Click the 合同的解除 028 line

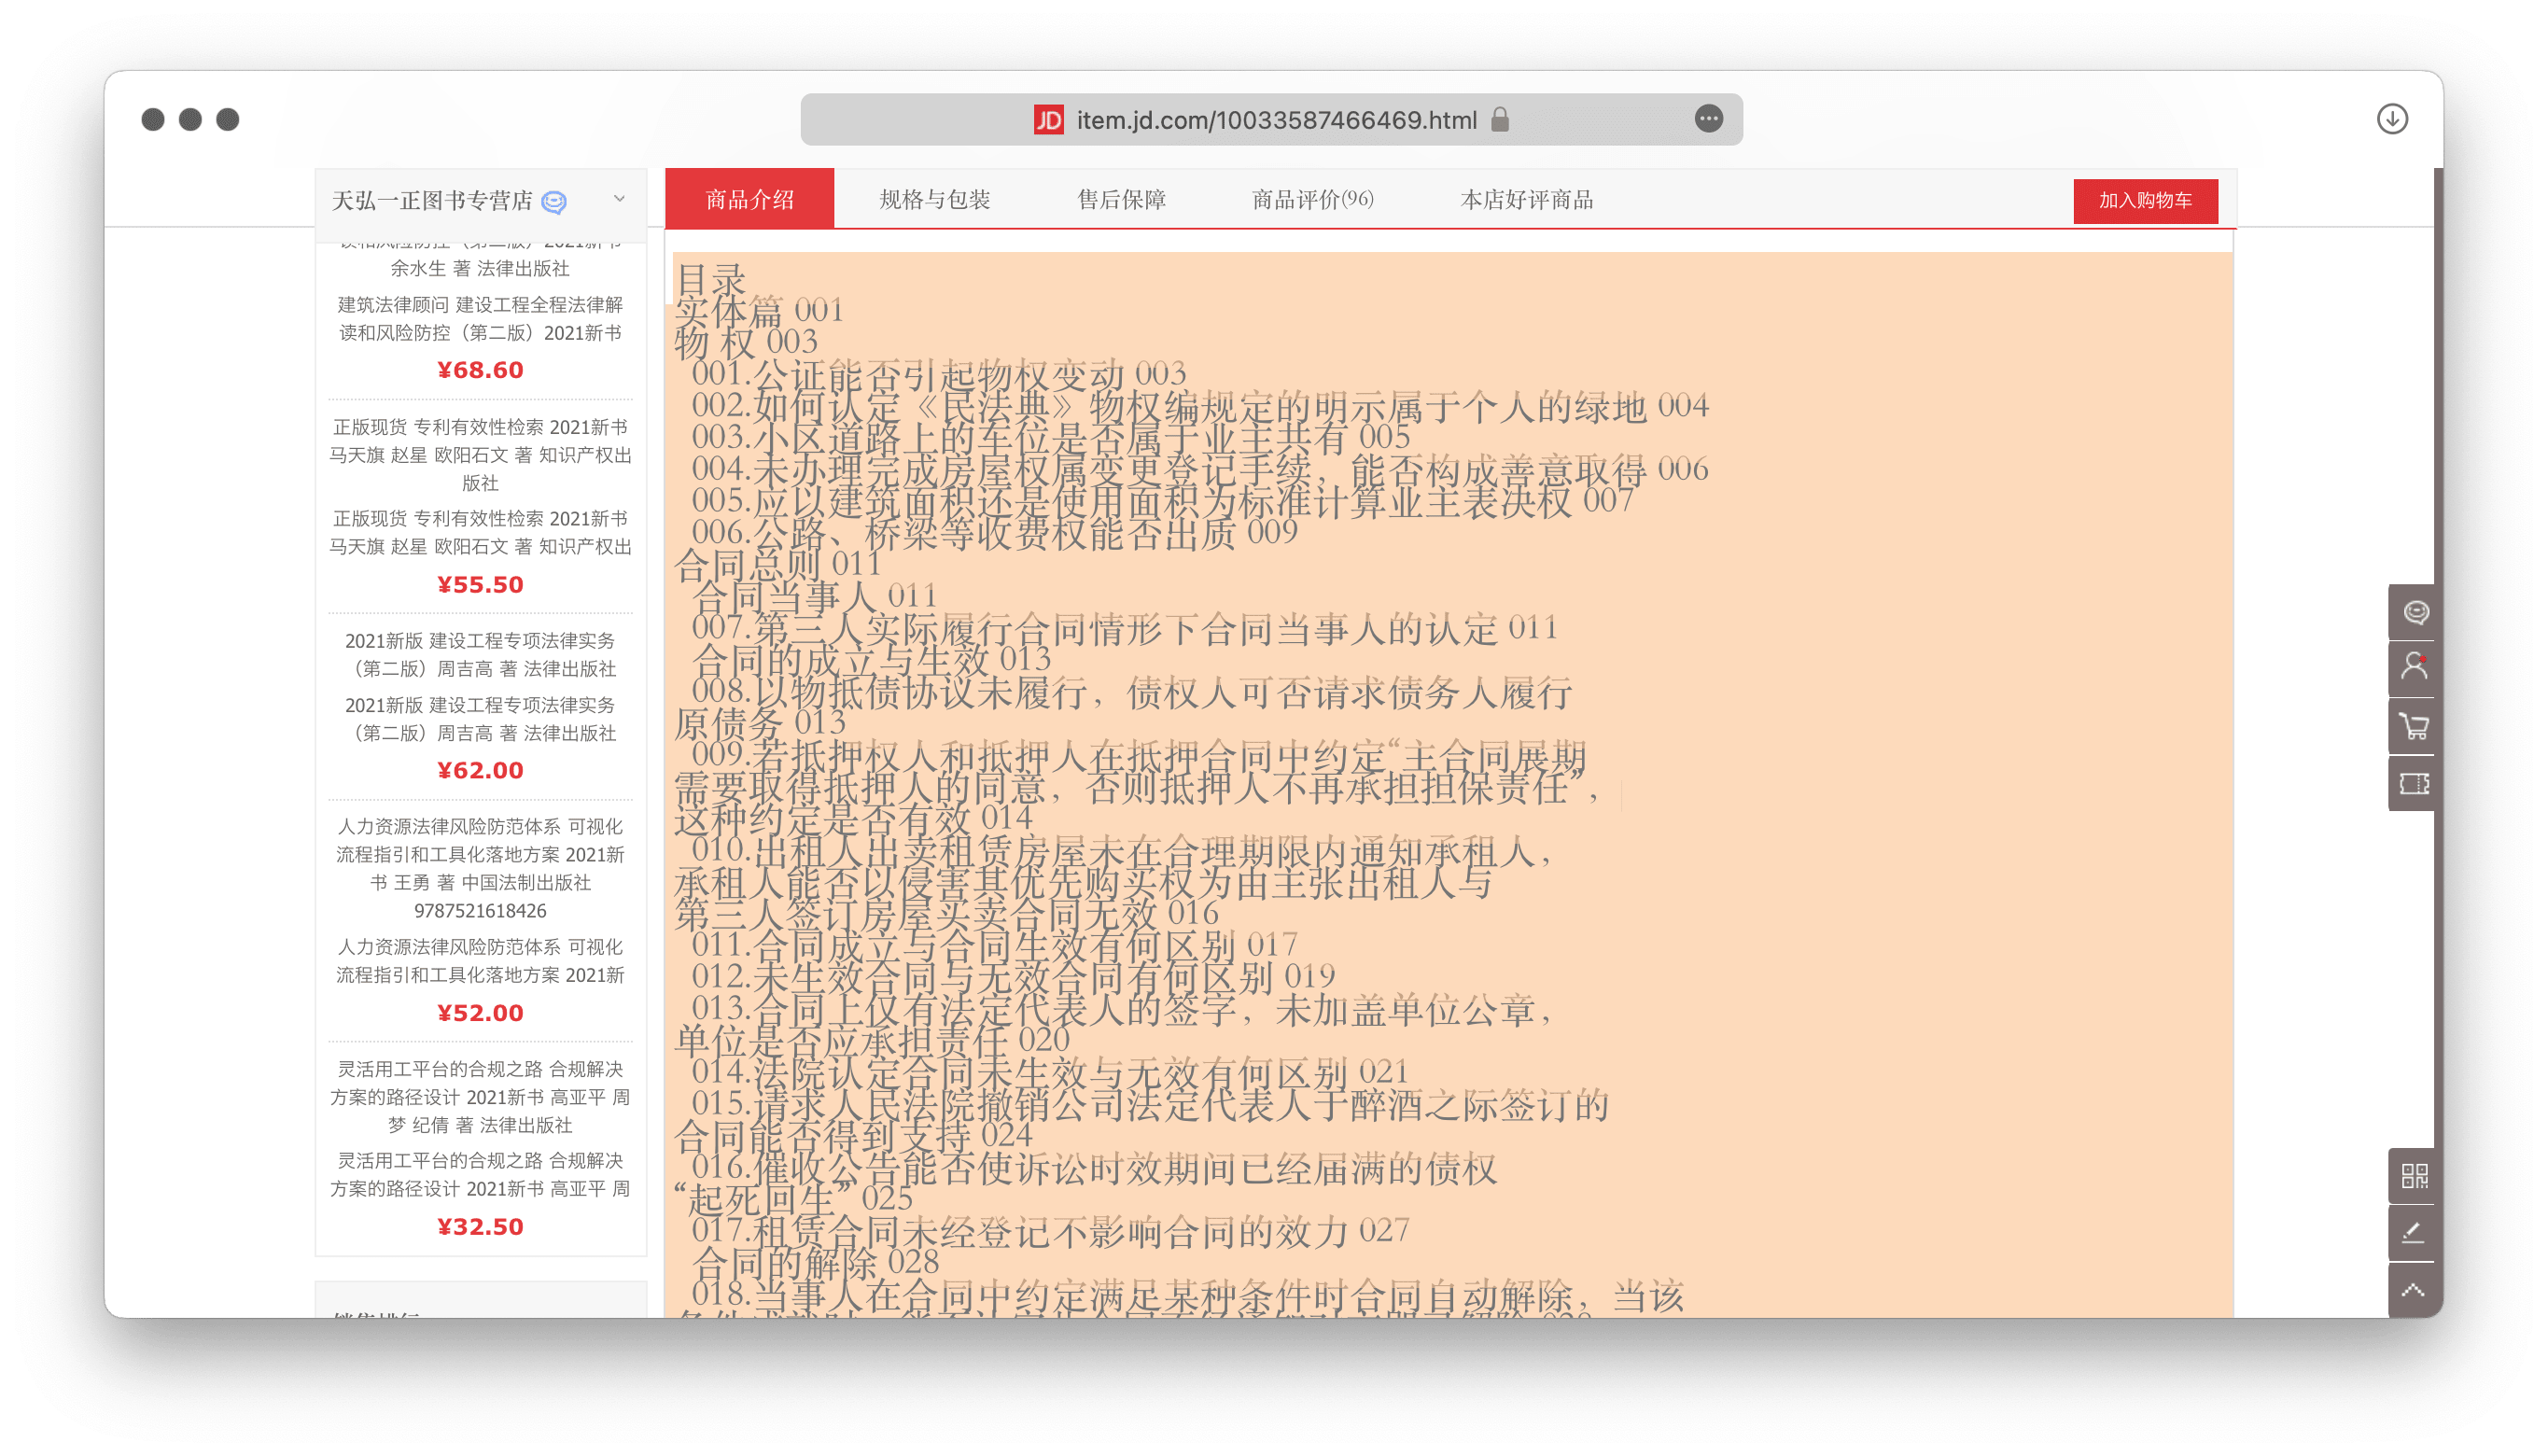click(x=815, y=1263)
